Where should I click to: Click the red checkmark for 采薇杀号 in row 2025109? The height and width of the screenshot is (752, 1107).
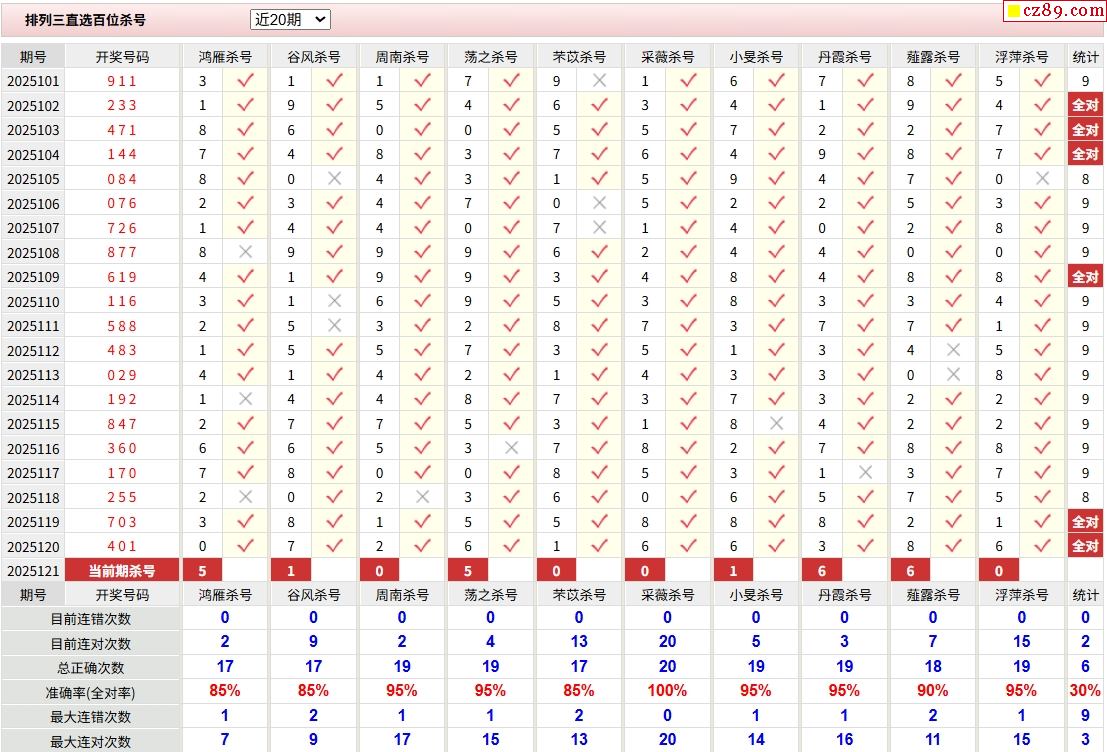point(688,277)
